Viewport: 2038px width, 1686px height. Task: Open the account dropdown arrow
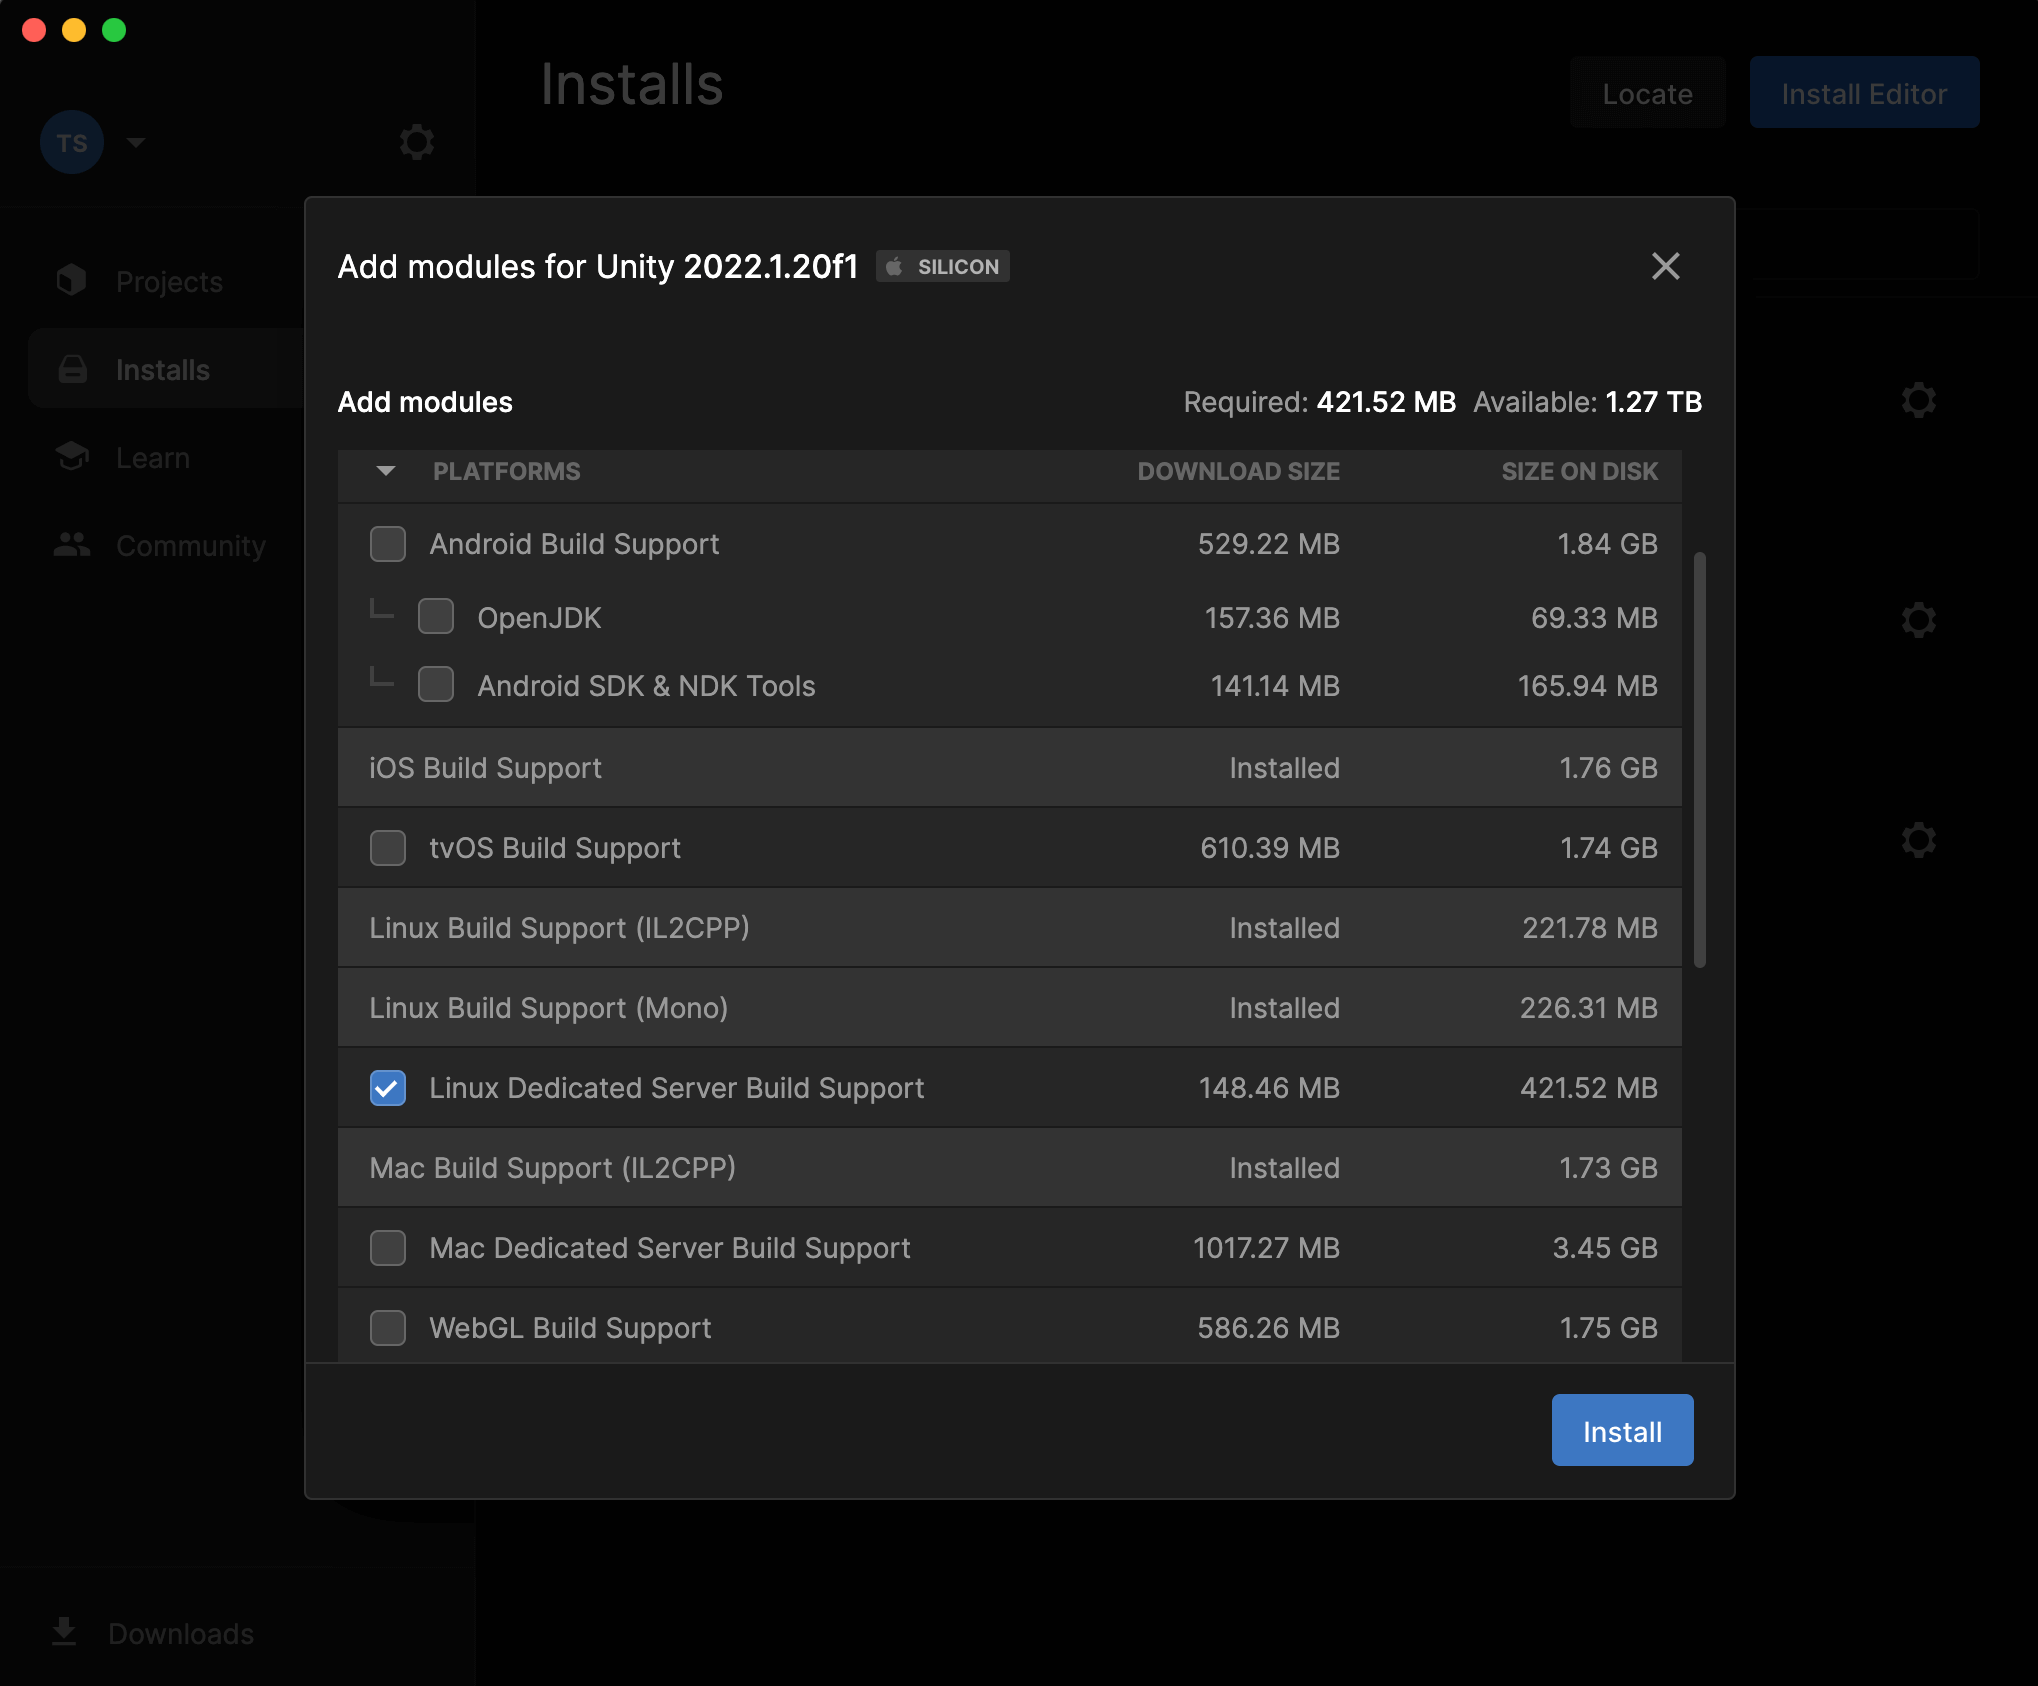[x=136, y=142]
